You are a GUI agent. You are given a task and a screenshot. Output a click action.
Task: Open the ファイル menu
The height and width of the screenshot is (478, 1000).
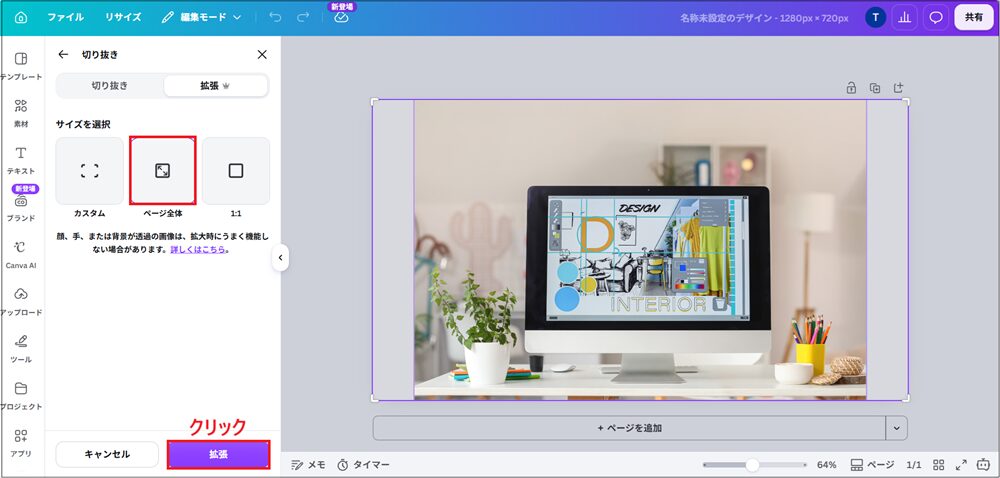click(65, 17)
